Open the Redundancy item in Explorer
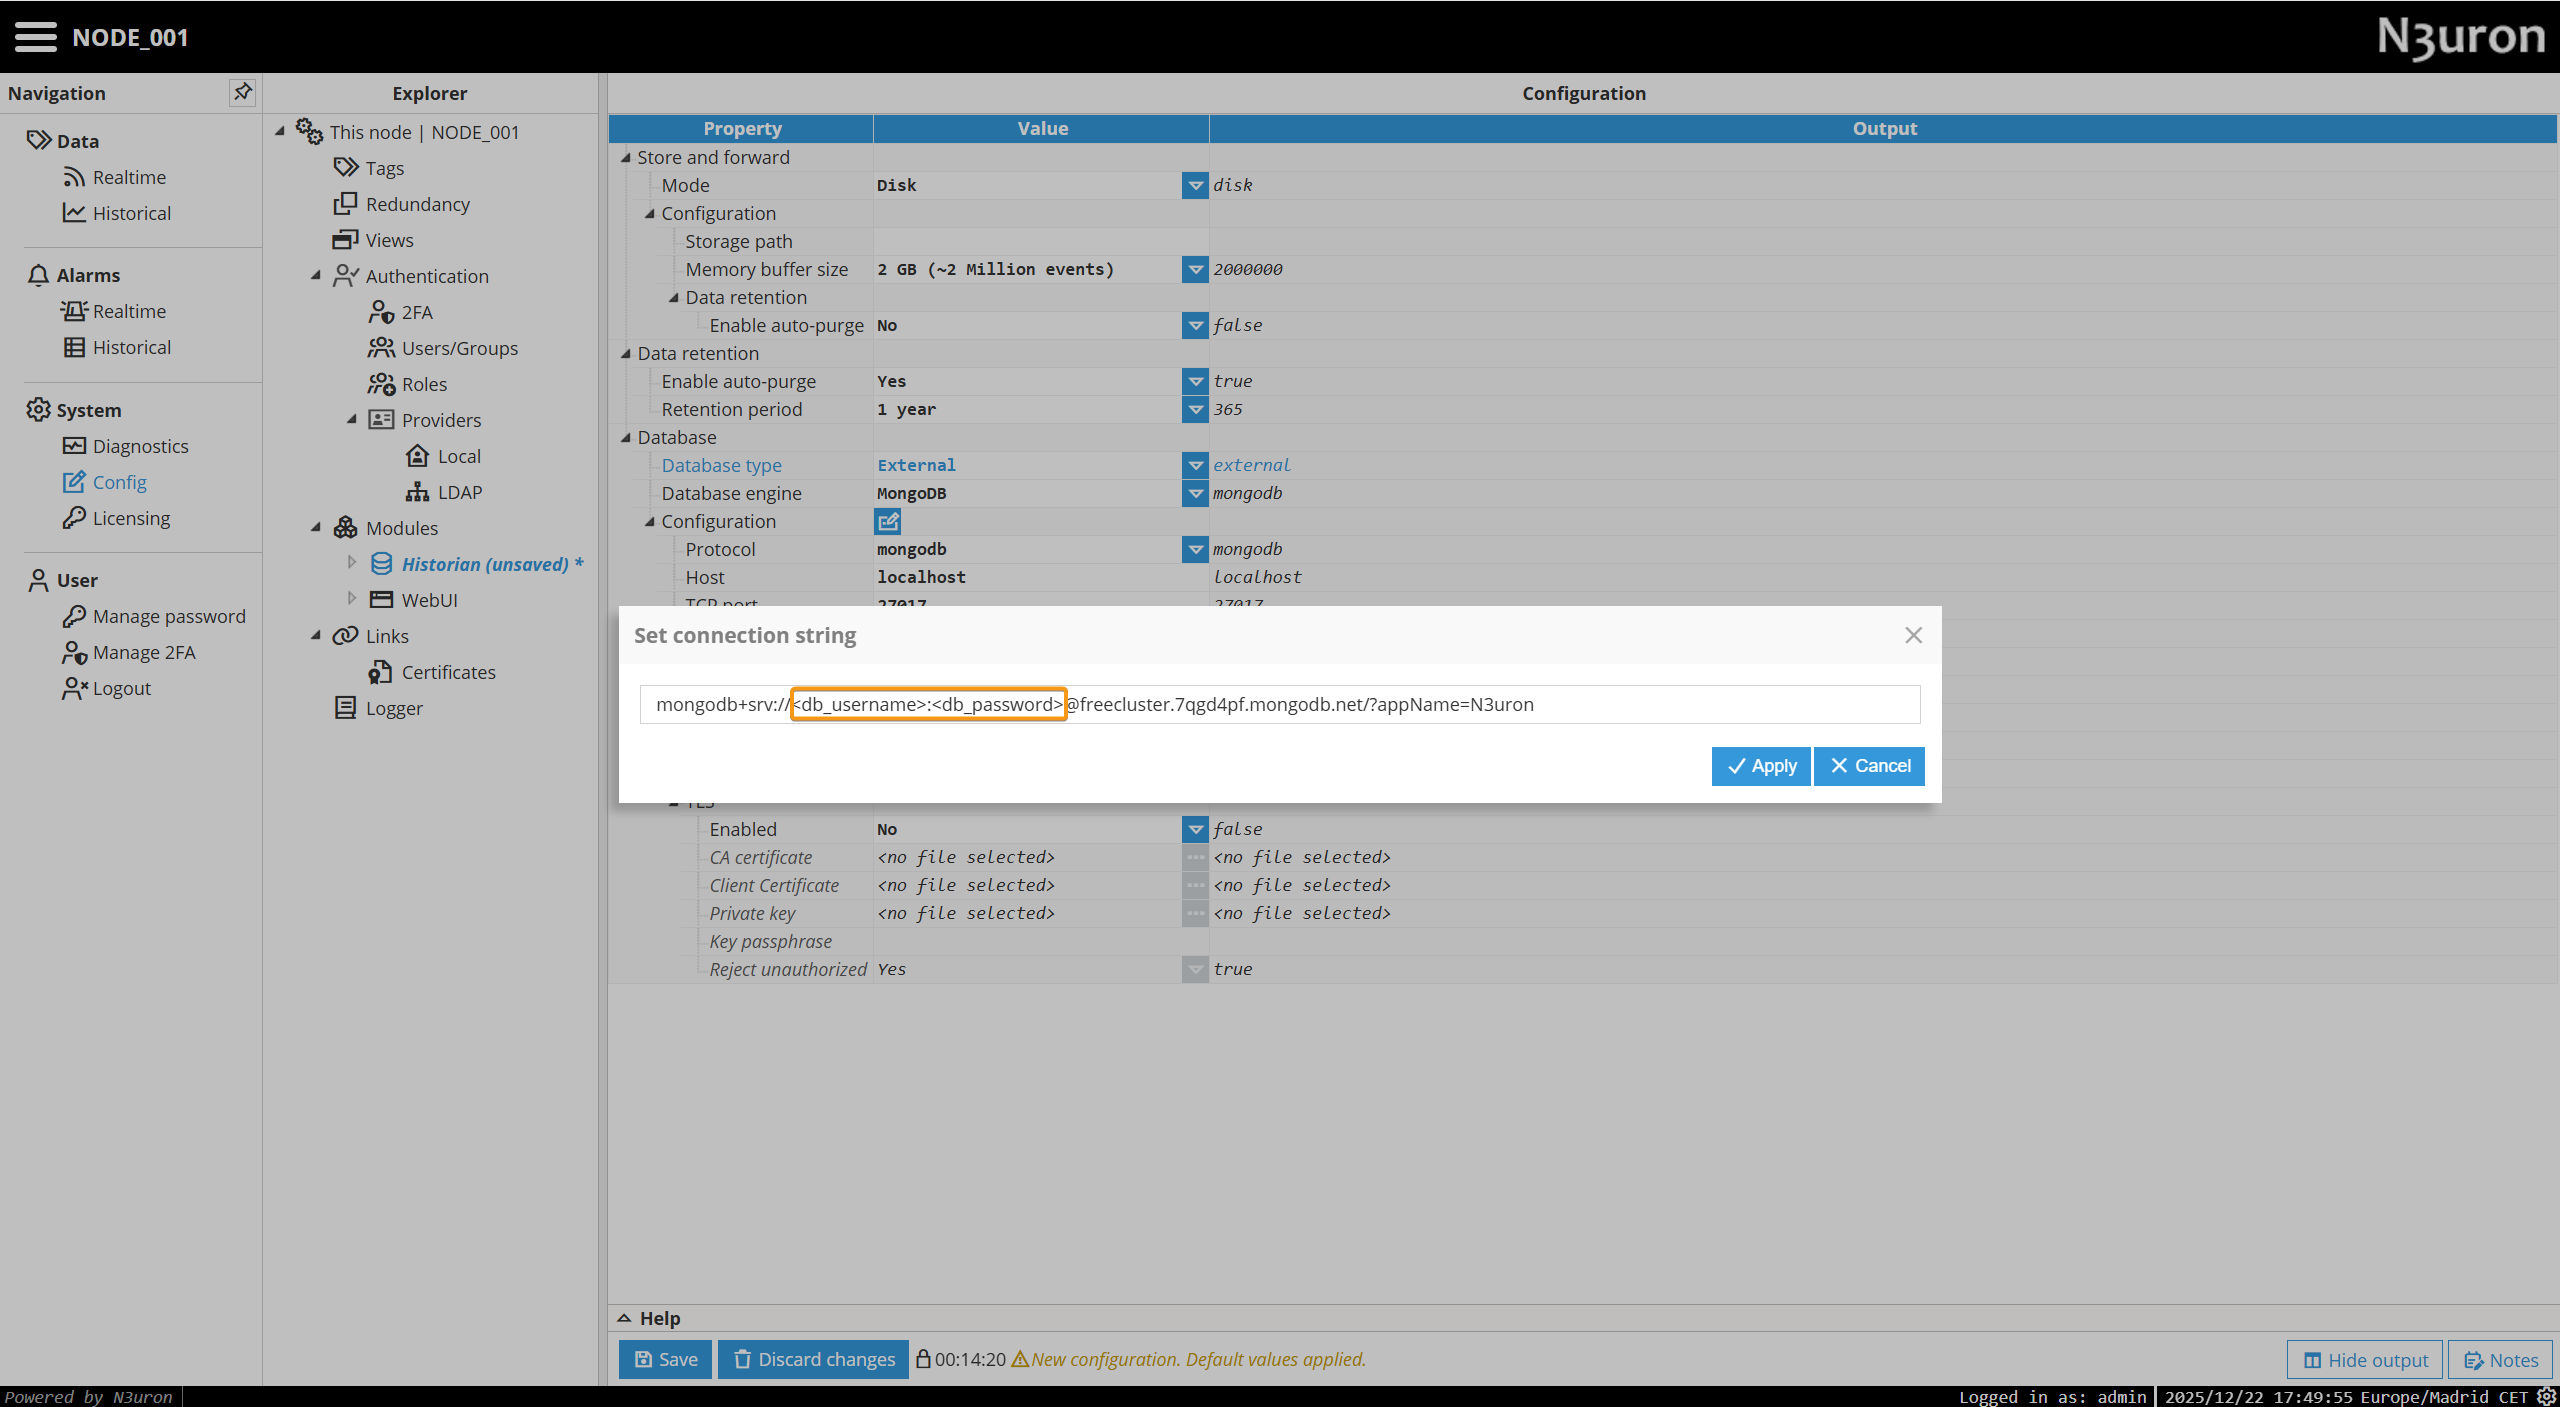Screen dimensions: 2560x1407 coord(417,204)
